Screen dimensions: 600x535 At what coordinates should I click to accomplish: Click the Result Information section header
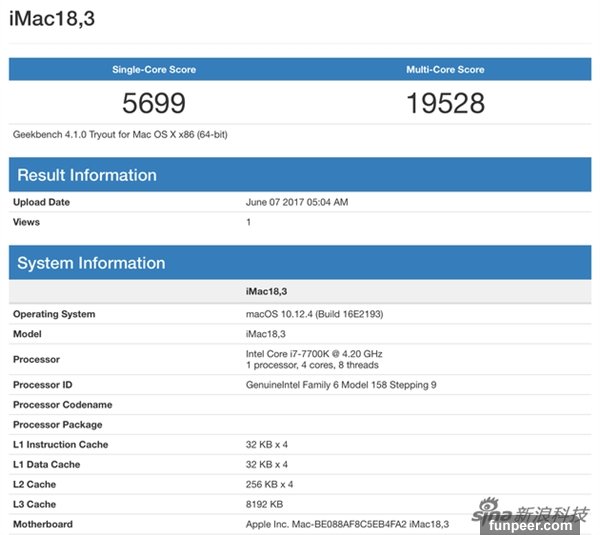[x=87, y=175]
